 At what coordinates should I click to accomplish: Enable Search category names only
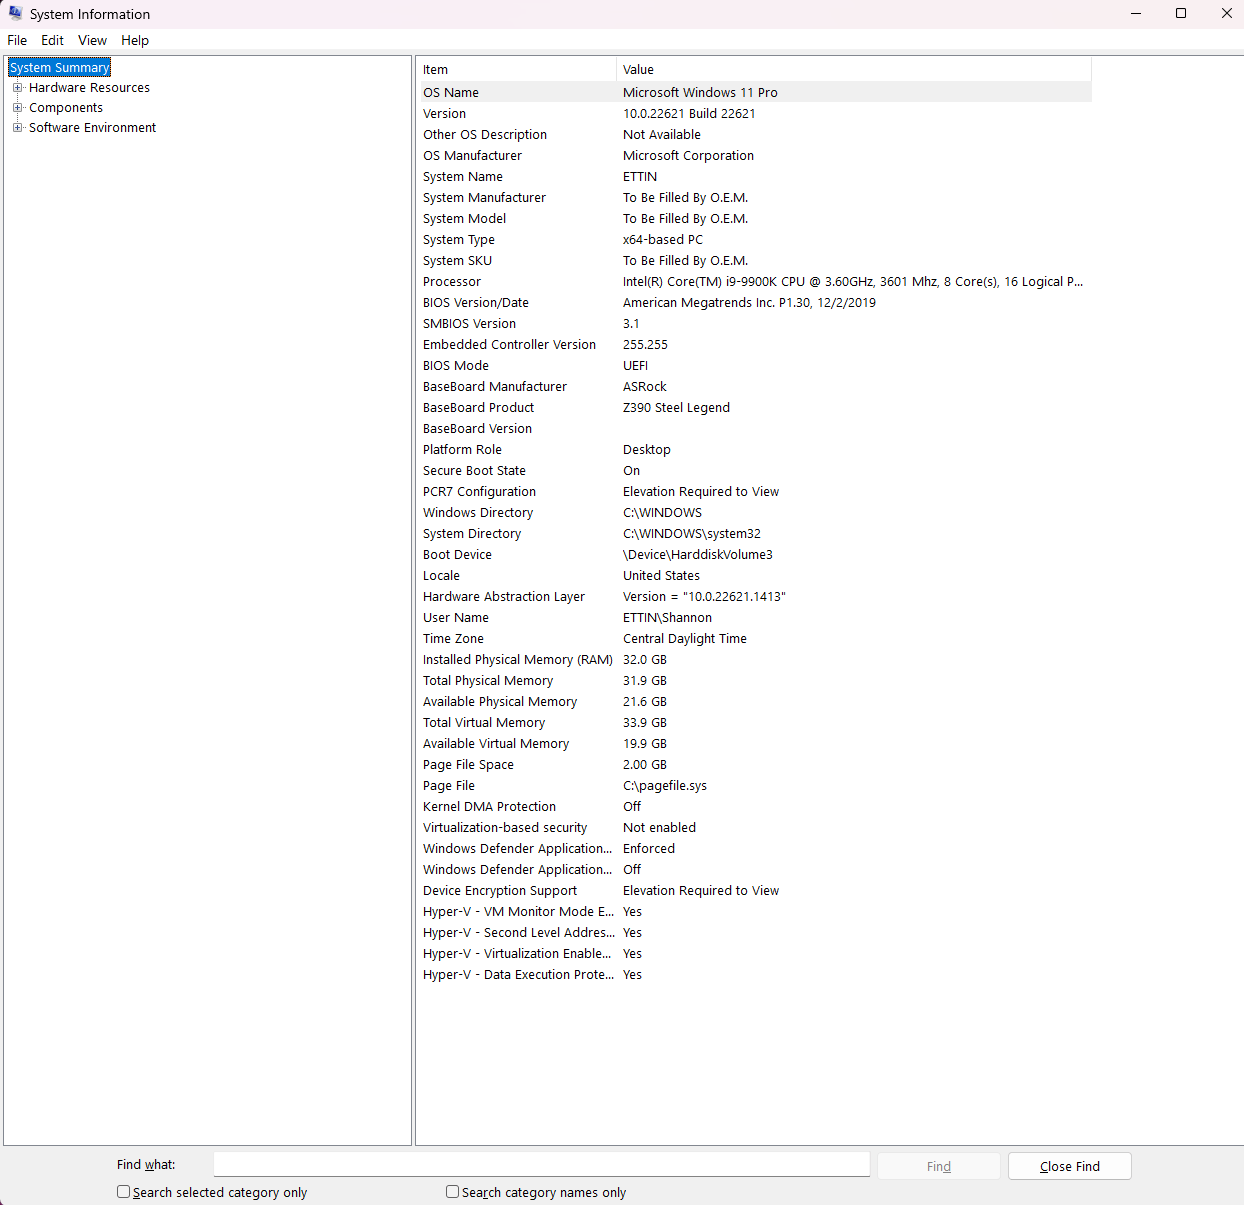pyautogui.click(x=452, y=1191)
